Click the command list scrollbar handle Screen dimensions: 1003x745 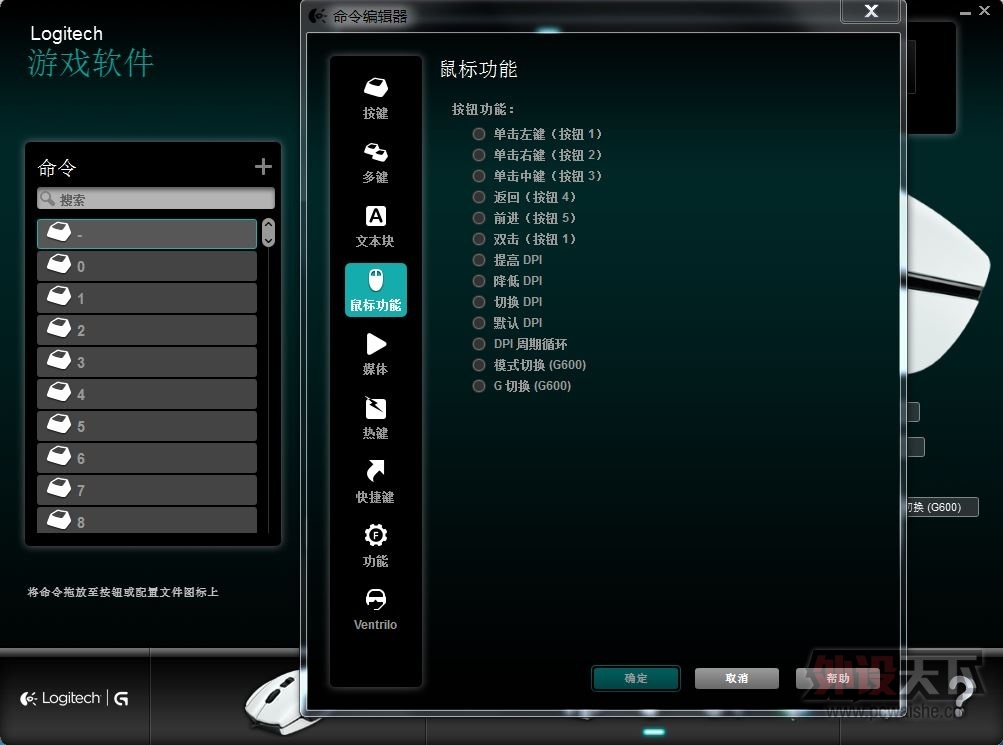click(269, 232)
